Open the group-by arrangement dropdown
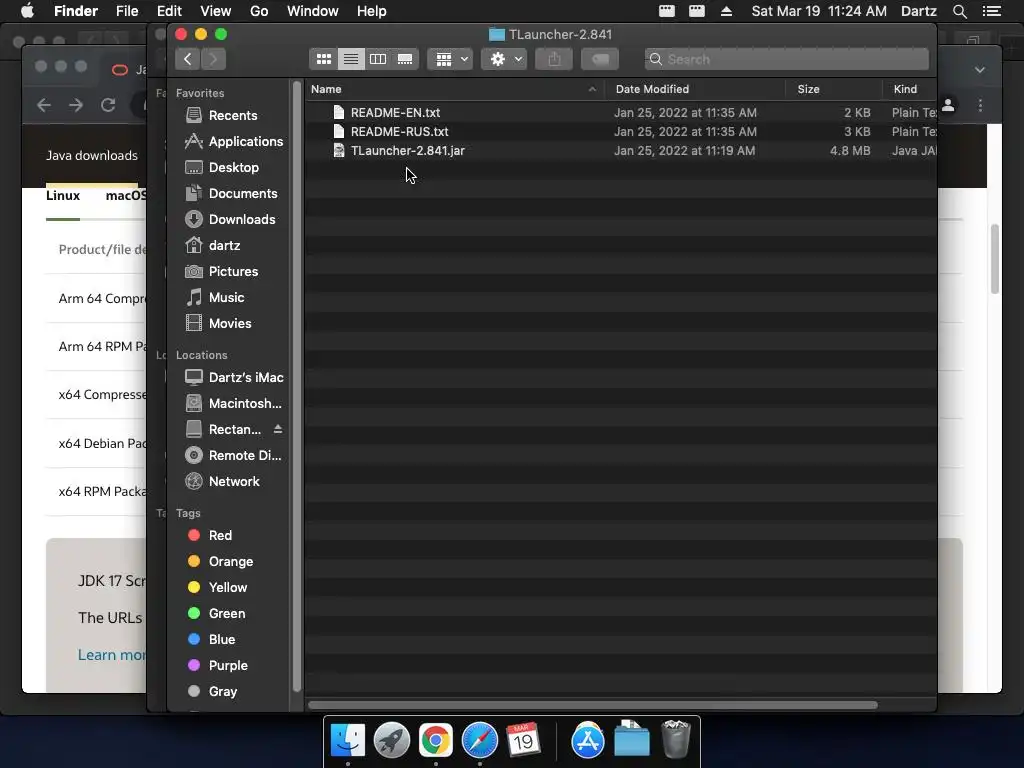The image size is (1024, 768). 450,59
